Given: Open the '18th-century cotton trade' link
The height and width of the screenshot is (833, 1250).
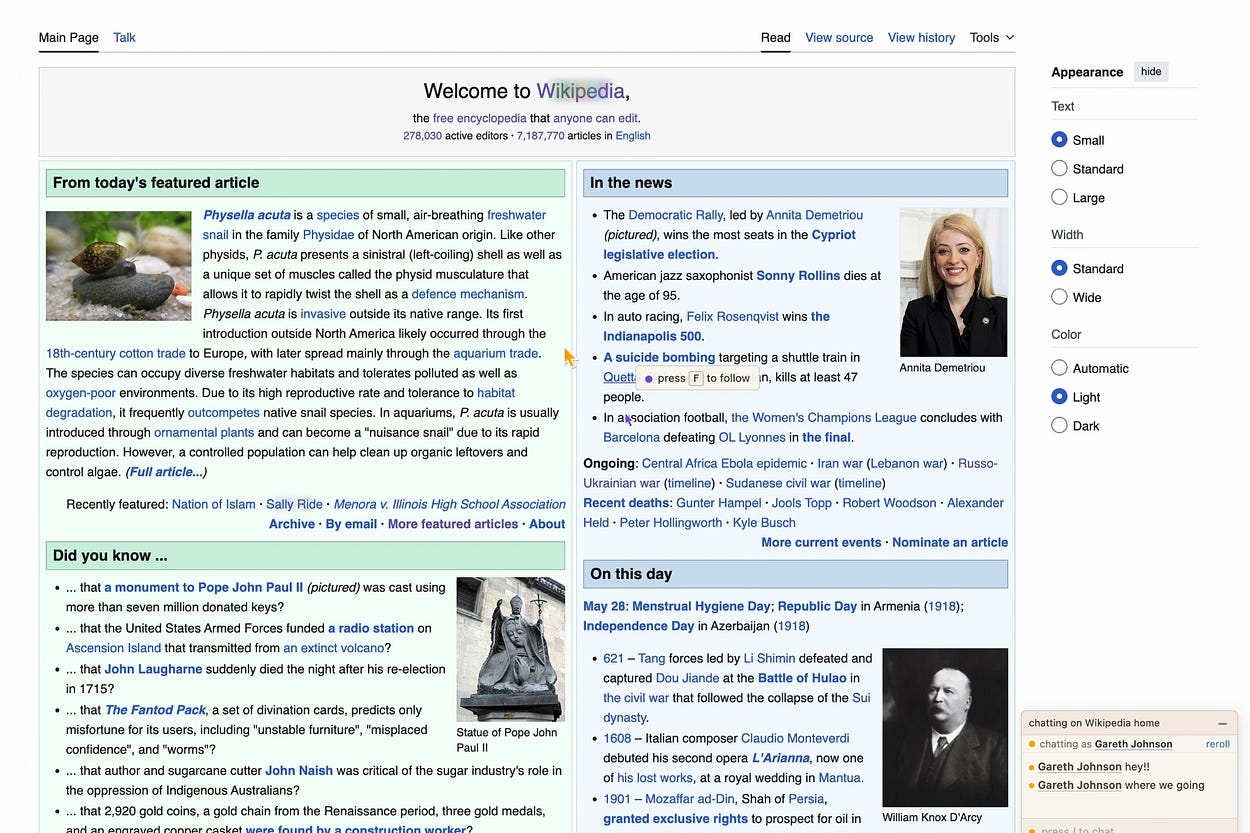Looking at the screenshot, I should coord(116,353).
